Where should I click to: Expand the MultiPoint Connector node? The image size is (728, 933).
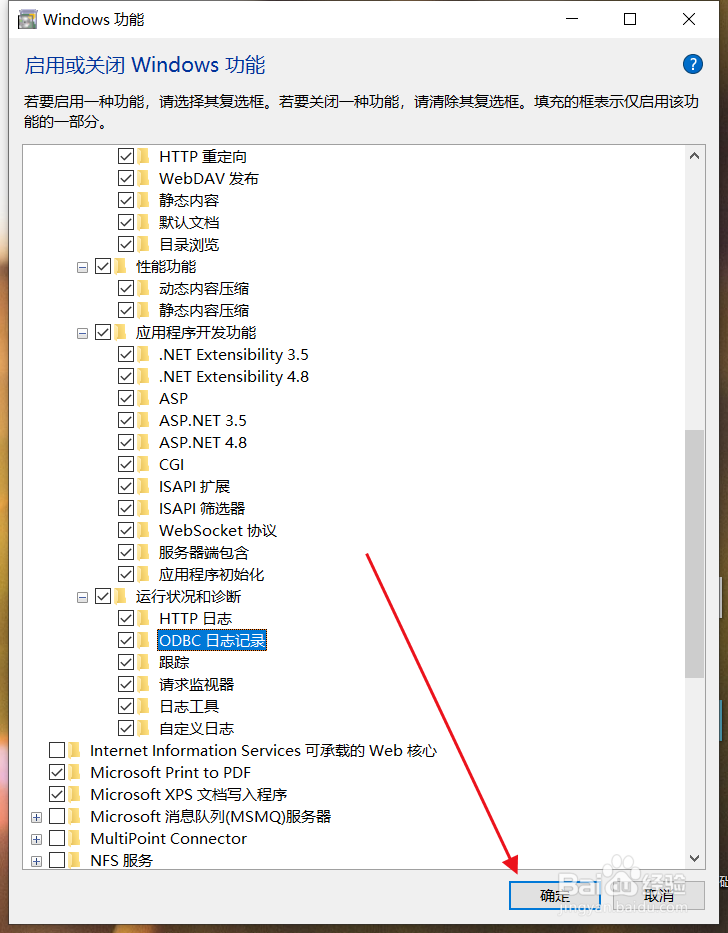pos(36,840)
